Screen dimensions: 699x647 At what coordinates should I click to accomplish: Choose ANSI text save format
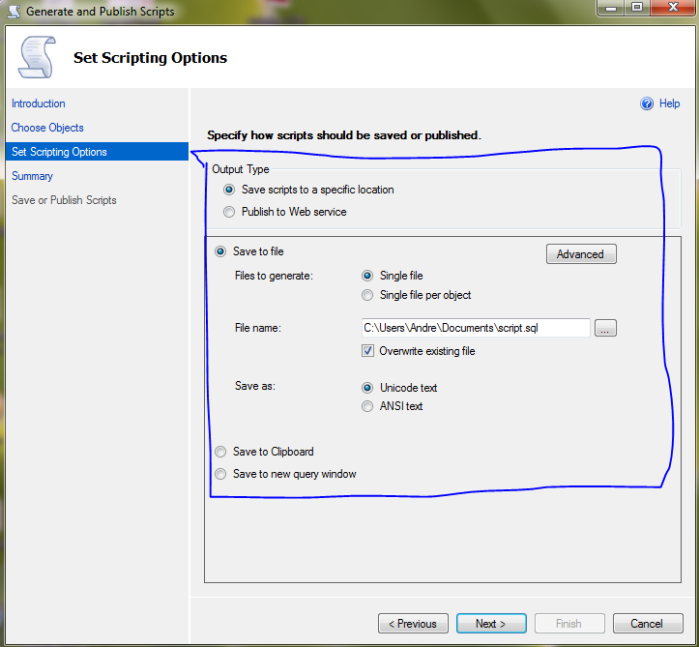[x=368, y=406]
